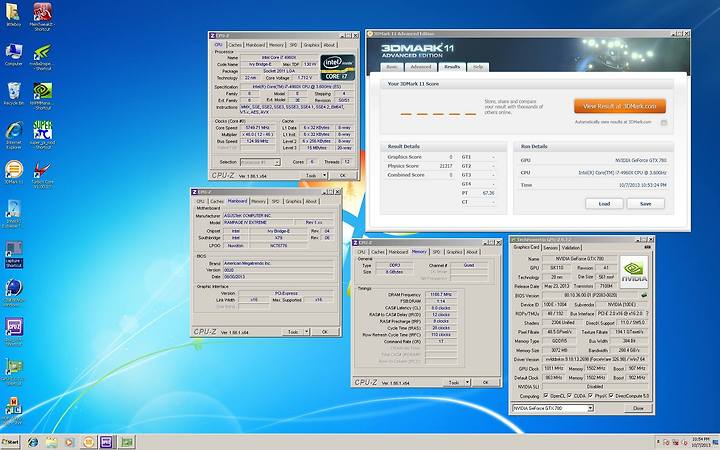Image resolution: width=720 pixels, height=450 pixels.
Task: Open Processor selection dropdown in CPU-Z
Action: coord(260,162)
